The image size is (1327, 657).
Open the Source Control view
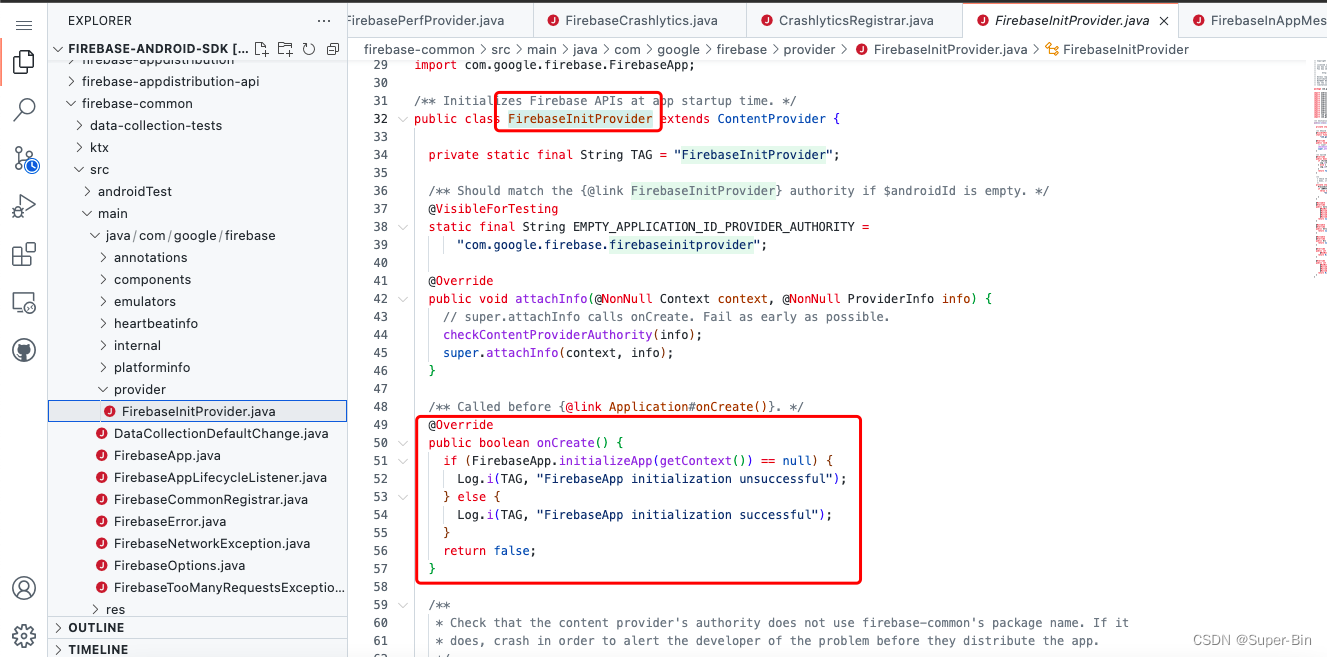24,157
